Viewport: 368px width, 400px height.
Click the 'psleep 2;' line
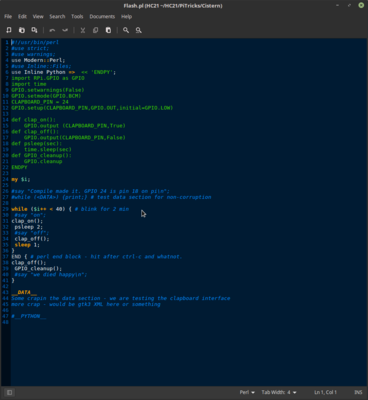[x=29, y=227]
